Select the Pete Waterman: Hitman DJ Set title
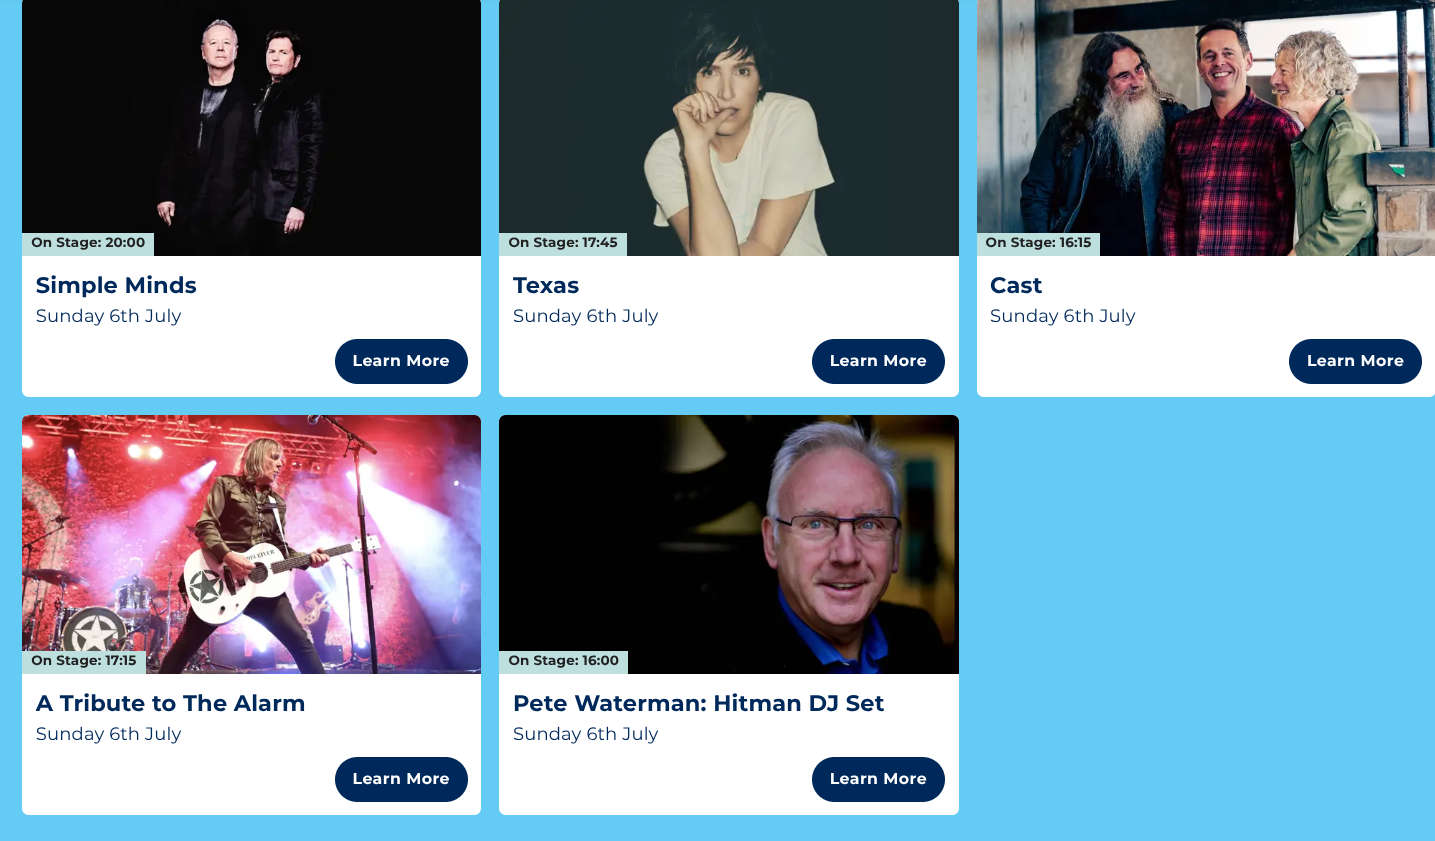Screen dimensions: 1435x841 (x=698, y=703)
